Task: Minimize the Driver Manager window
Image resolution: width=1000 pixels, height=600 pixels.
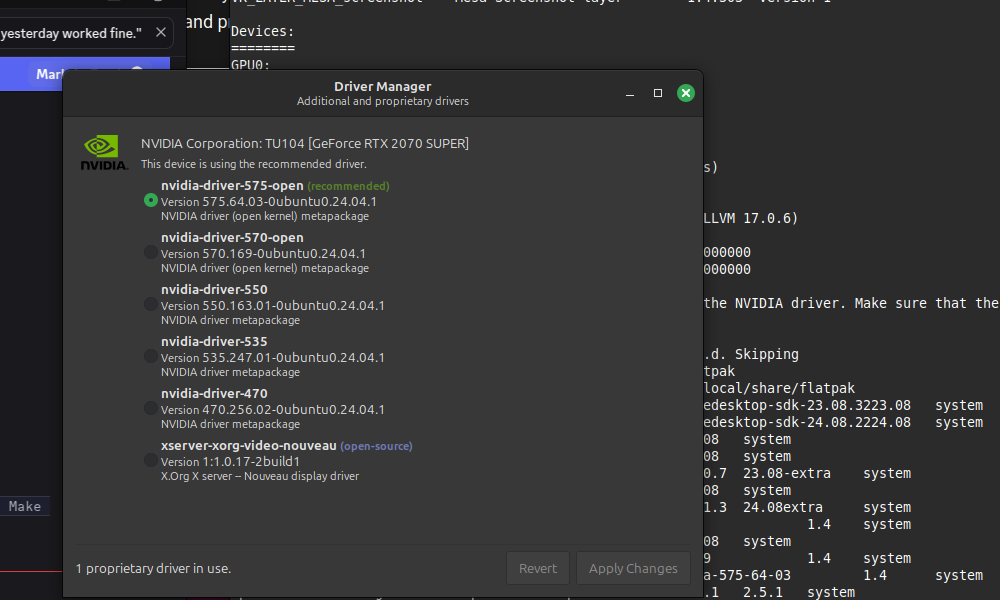Action: coord(630,94)
